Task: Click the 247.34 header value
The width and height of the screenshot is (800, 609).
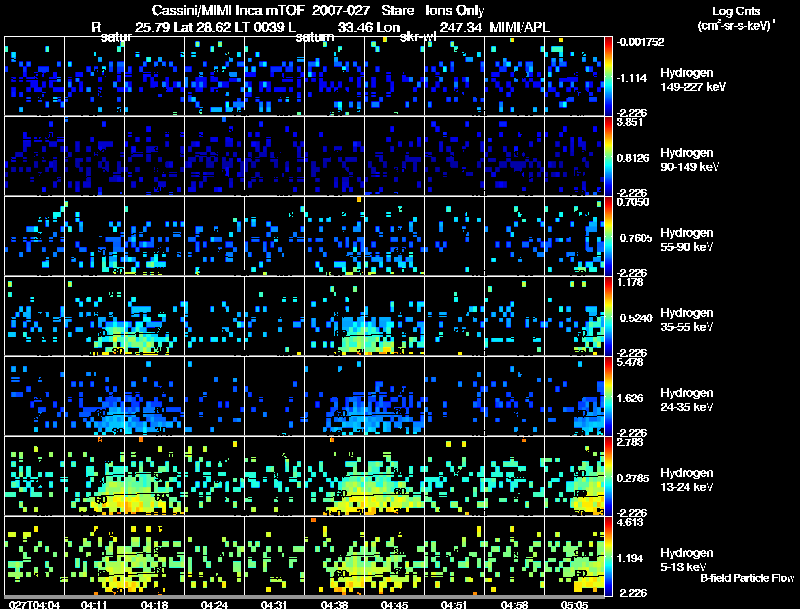Action: coord(460,28)
